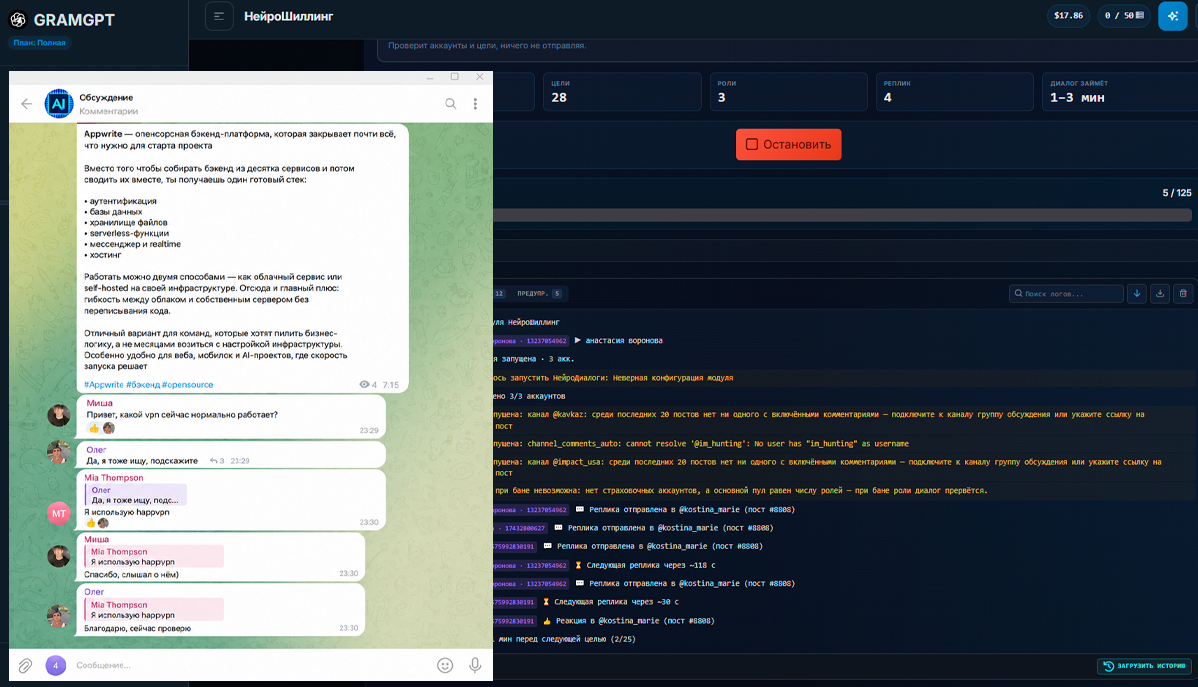
Task: Go back using the Telegram arrow
Action: click(x=27, y=104)
